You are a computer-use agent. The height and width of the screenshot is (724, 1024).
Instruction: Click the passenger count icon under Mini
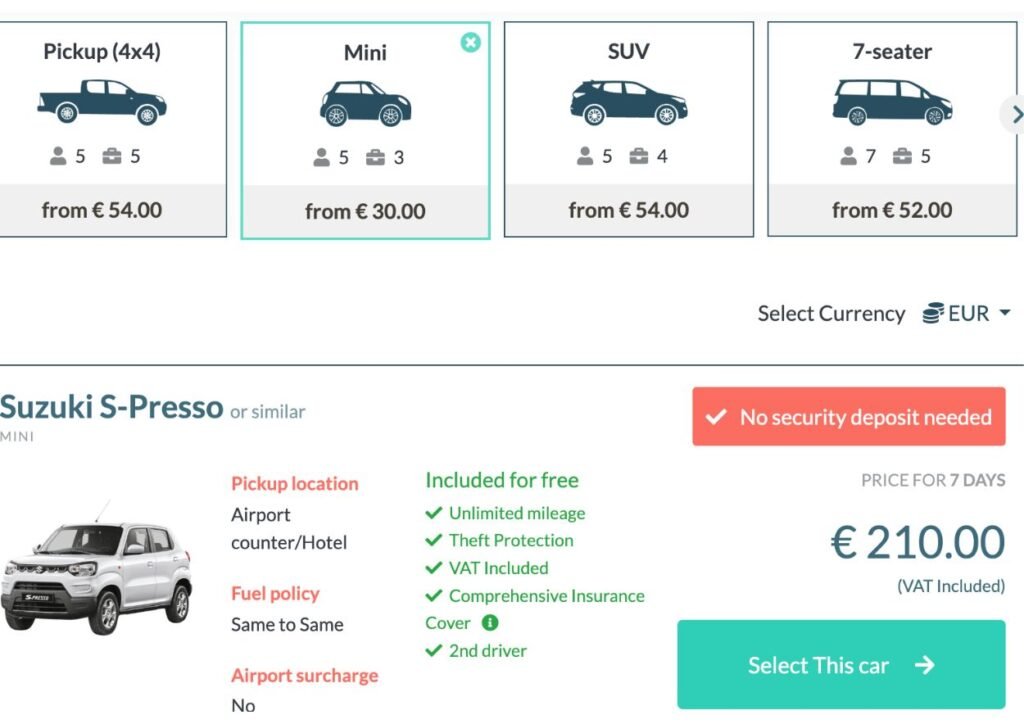tap(320, 156)
